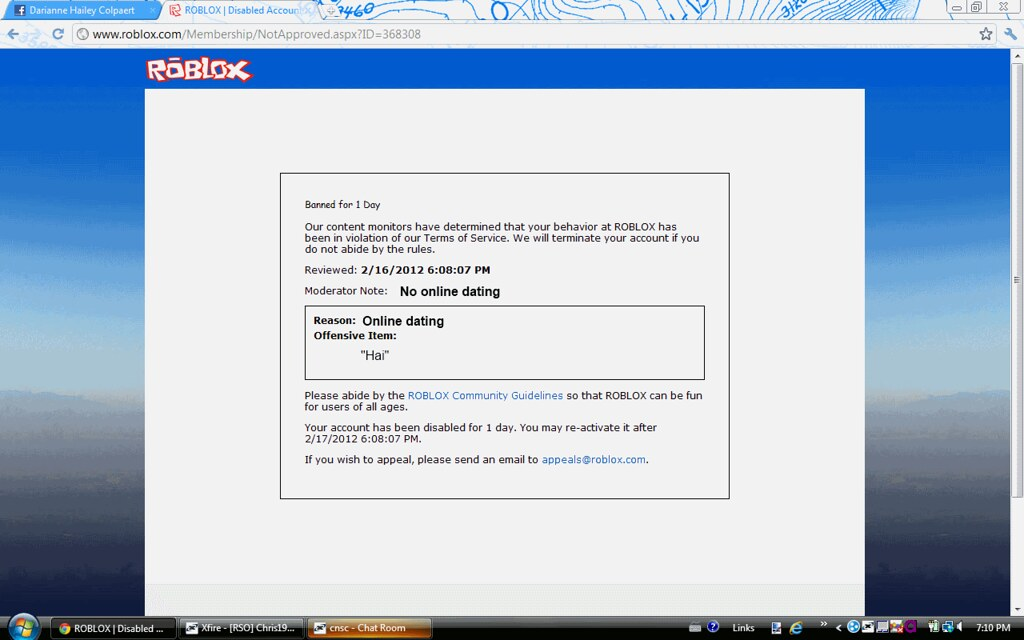The image size is (1024, 640).
Task: Open the cnsc - Chat Room taskbar window
Action: coord(369,628)
